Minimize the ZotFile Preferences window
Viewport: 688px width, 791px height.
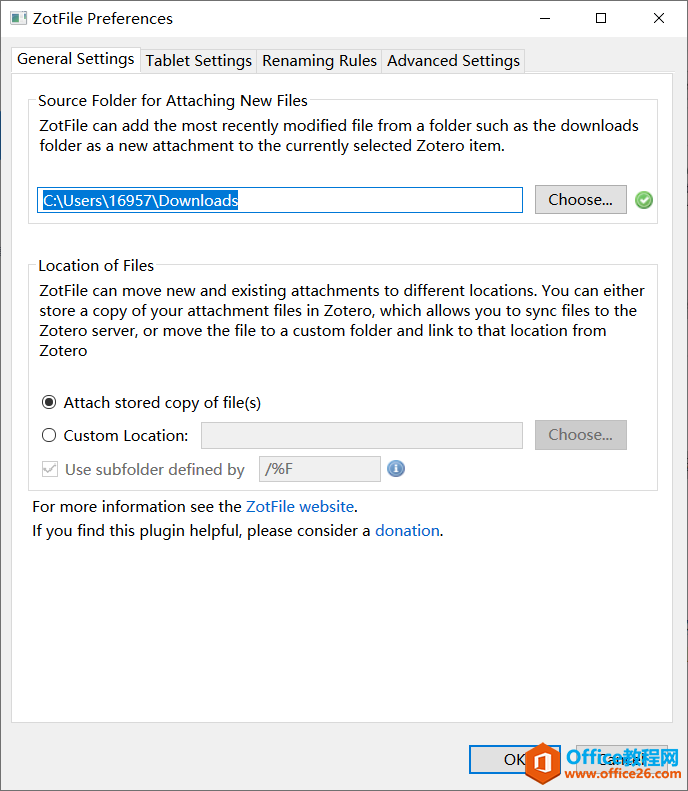click(545, 19)
